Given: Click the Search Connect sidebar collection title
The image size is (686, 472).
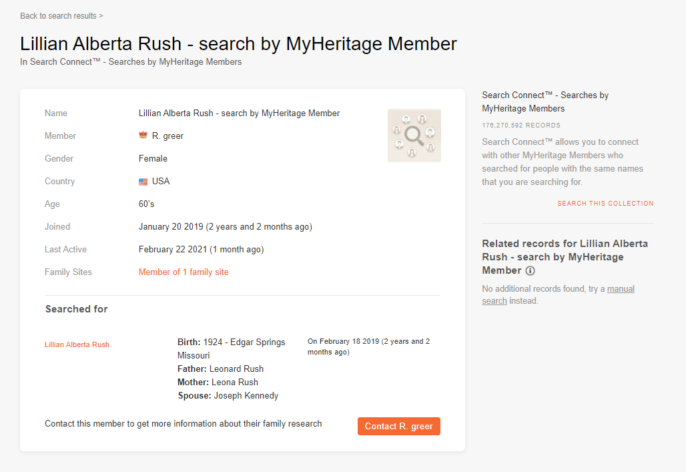Looking at the screenshot, I should tap(545, 101).
